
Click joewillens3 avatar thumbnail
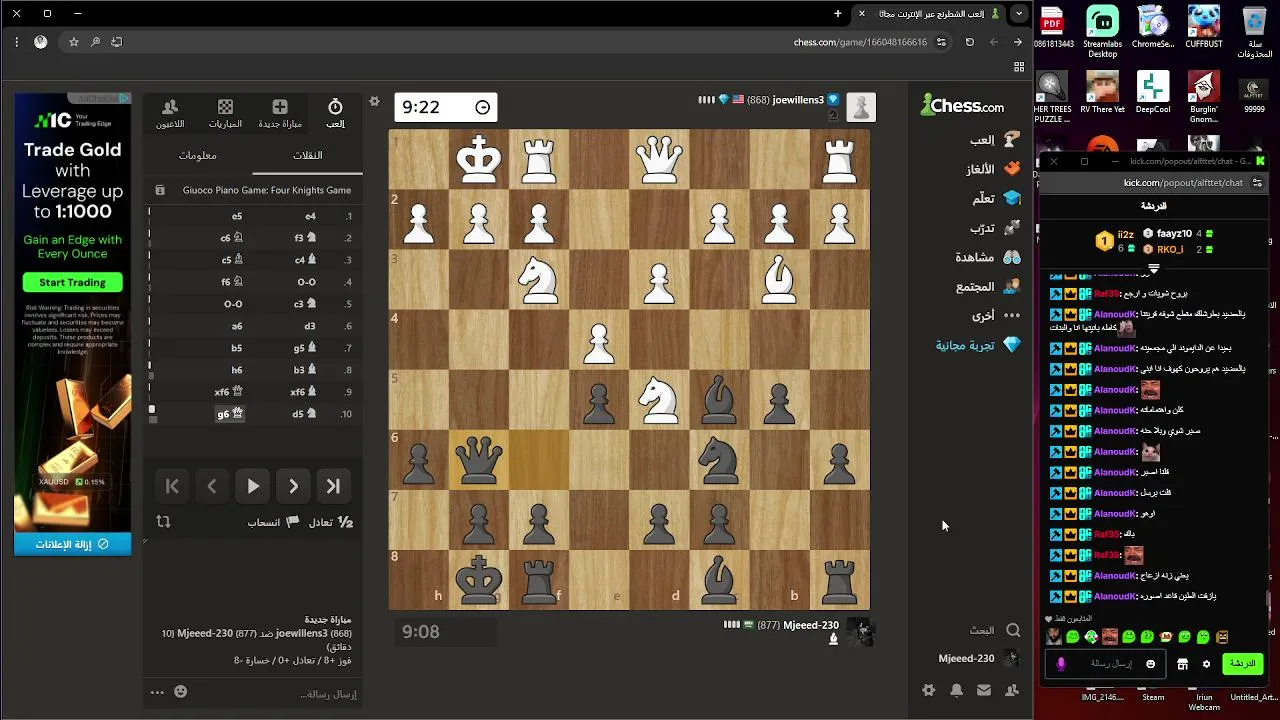tap(861, 107)
